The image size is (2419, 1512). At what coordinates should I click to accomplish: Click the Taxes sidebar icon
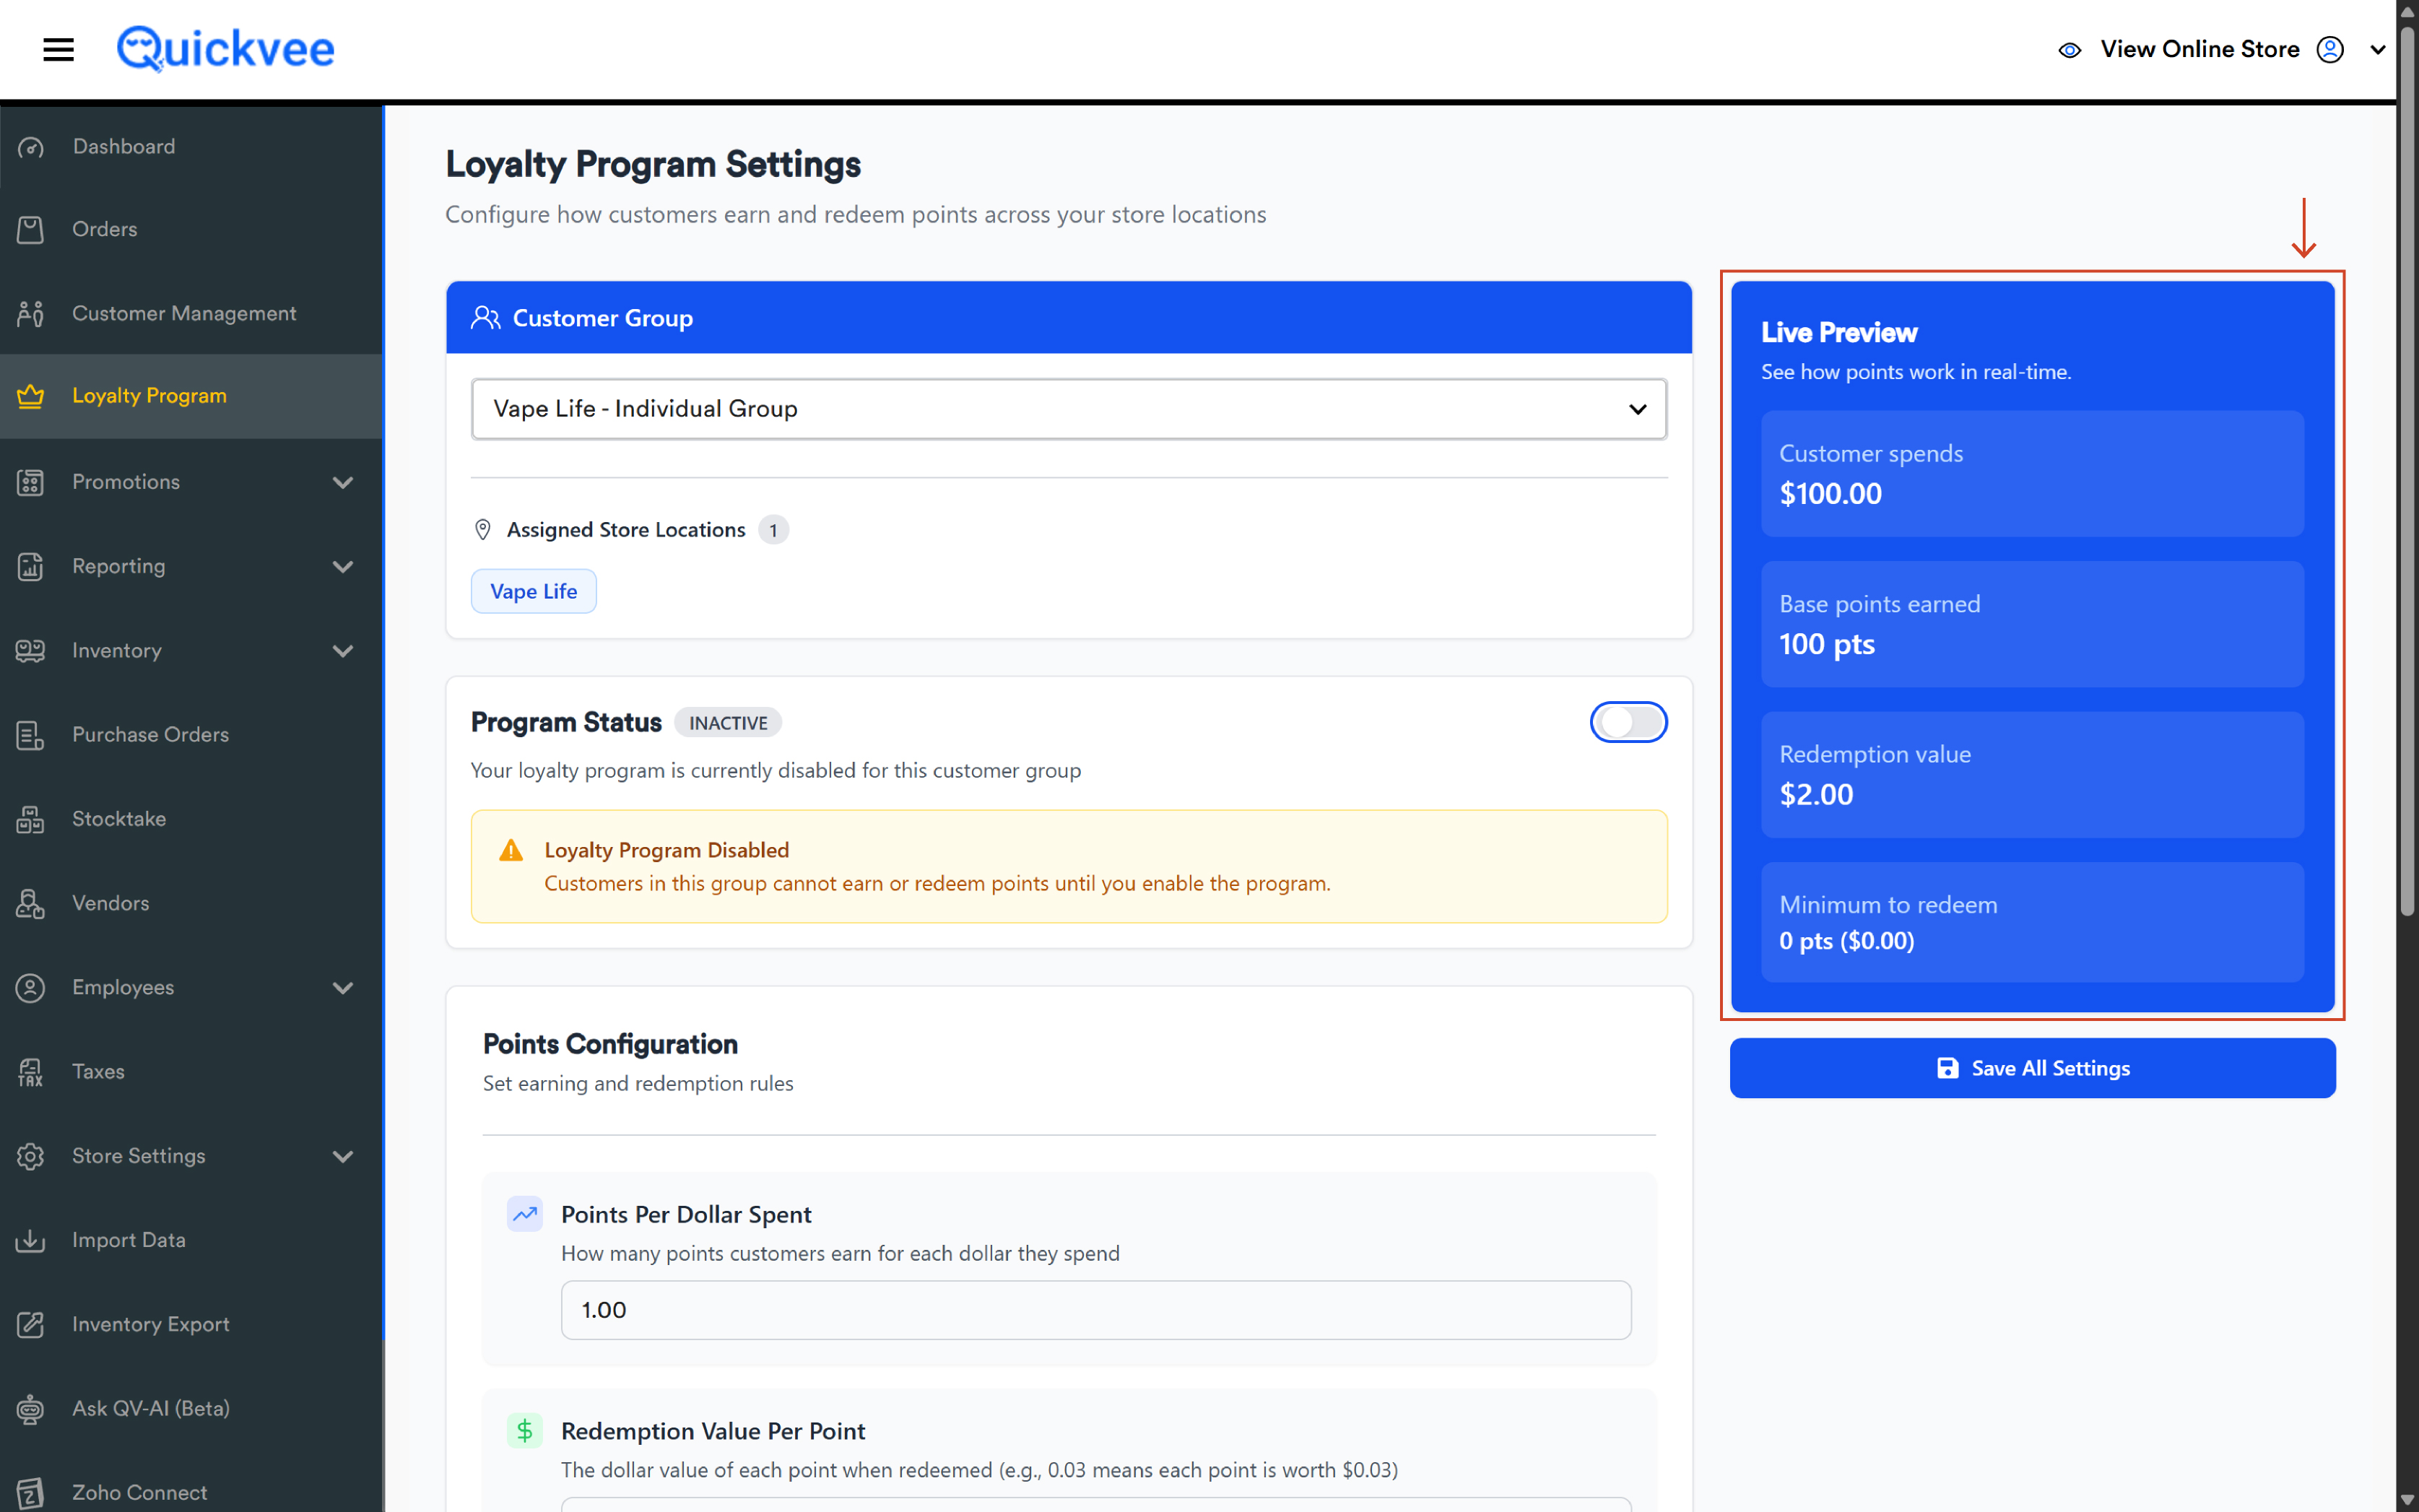pyautogui.click(x=31, y=1072)
